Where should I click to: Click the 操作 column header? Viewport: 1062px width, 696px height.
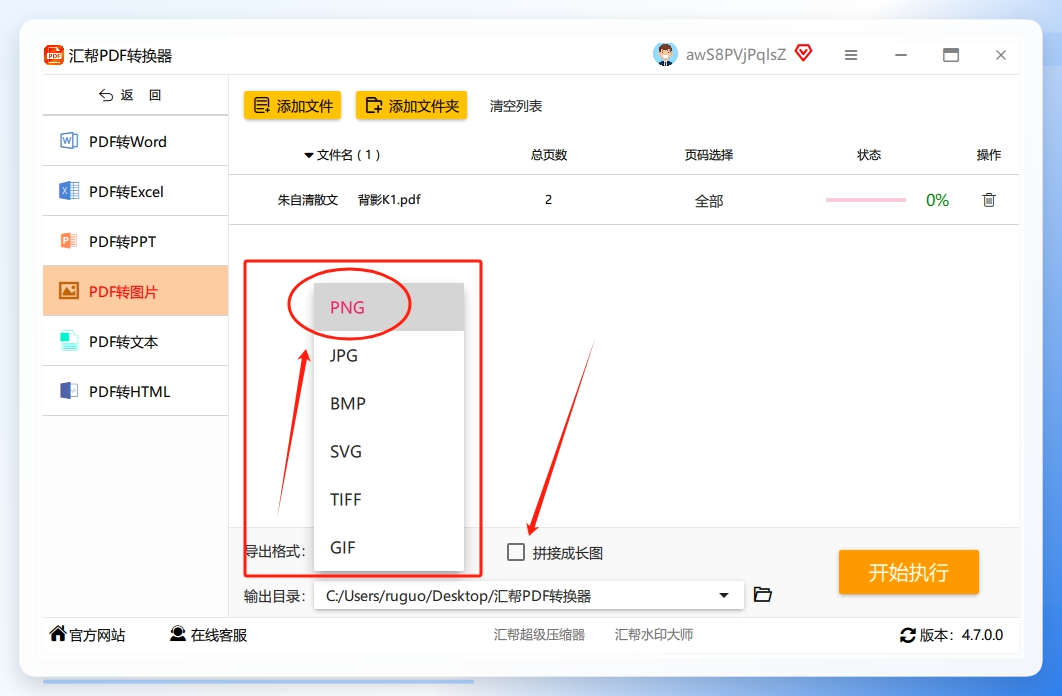pyautogui.click(x=988, y=155)
